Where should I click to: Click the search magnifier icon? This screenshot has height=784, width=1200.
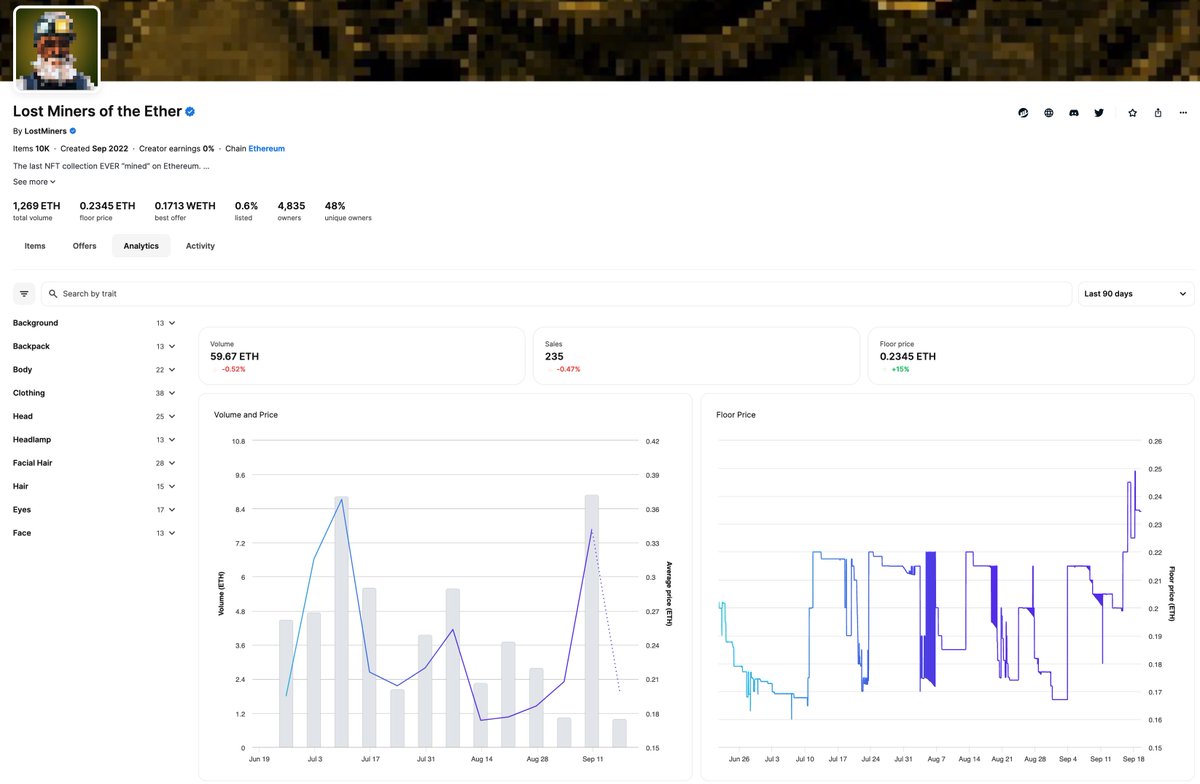click(53, 294)
